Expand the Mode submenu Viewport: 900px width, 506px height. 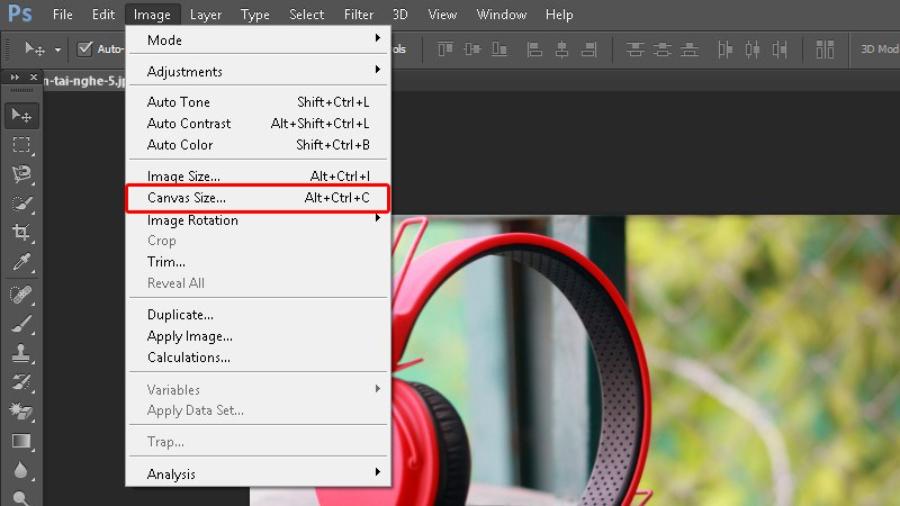pyautogui.click(x=258, y=40)
